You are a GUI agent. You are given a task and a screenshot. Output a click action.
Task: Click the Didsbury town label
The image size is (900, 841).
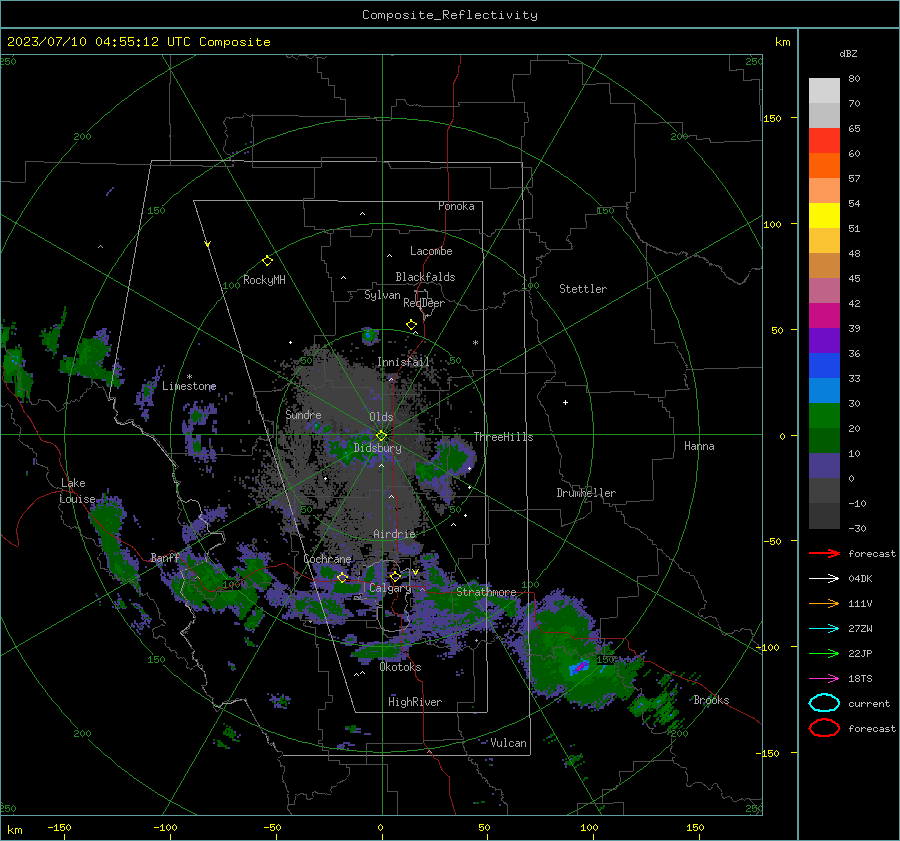coord(377,448)
